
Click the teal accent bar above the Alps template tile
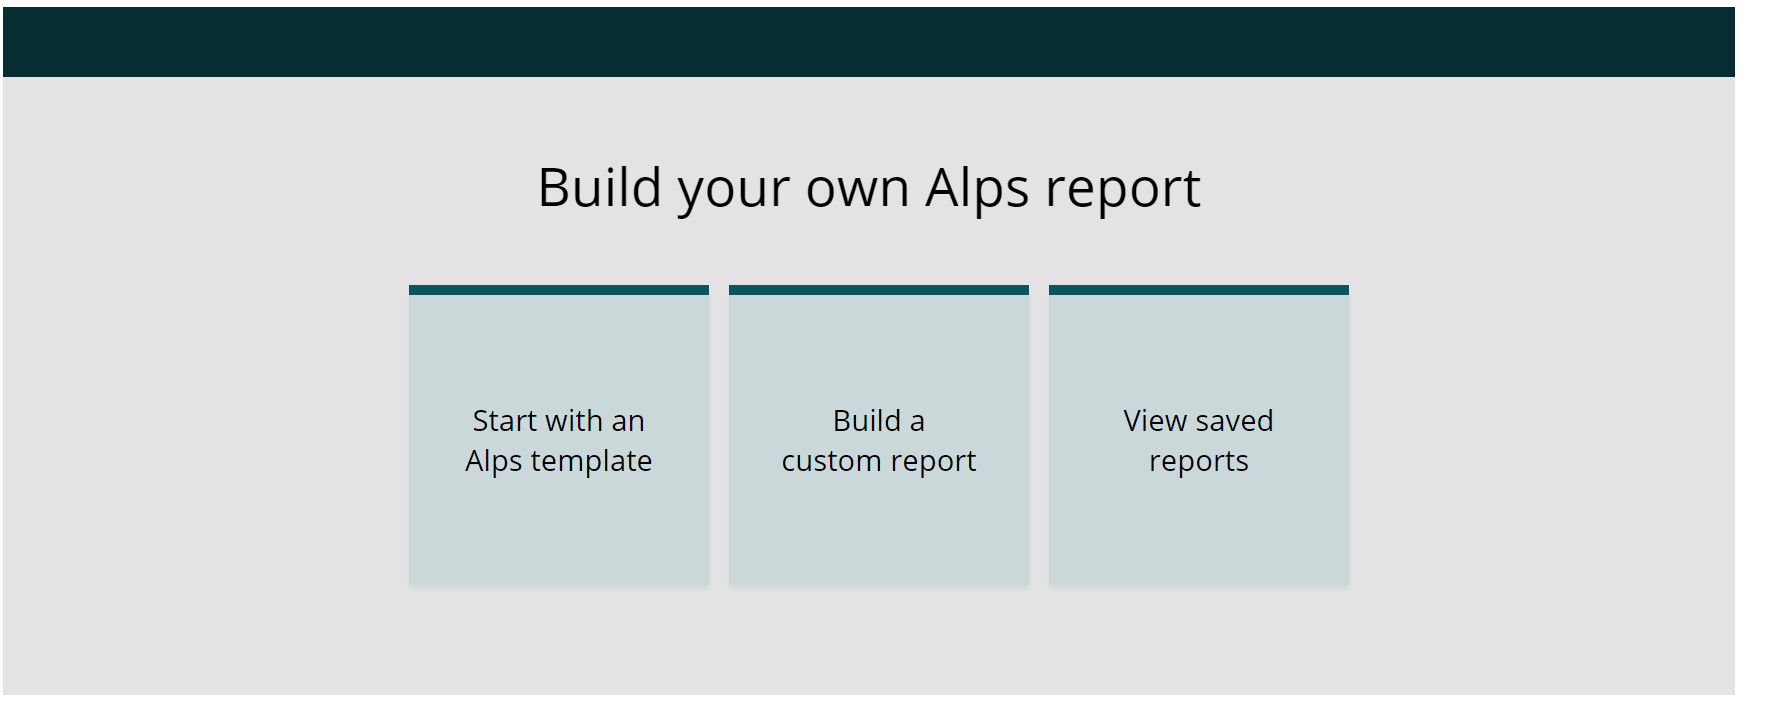tap(558, 290)
